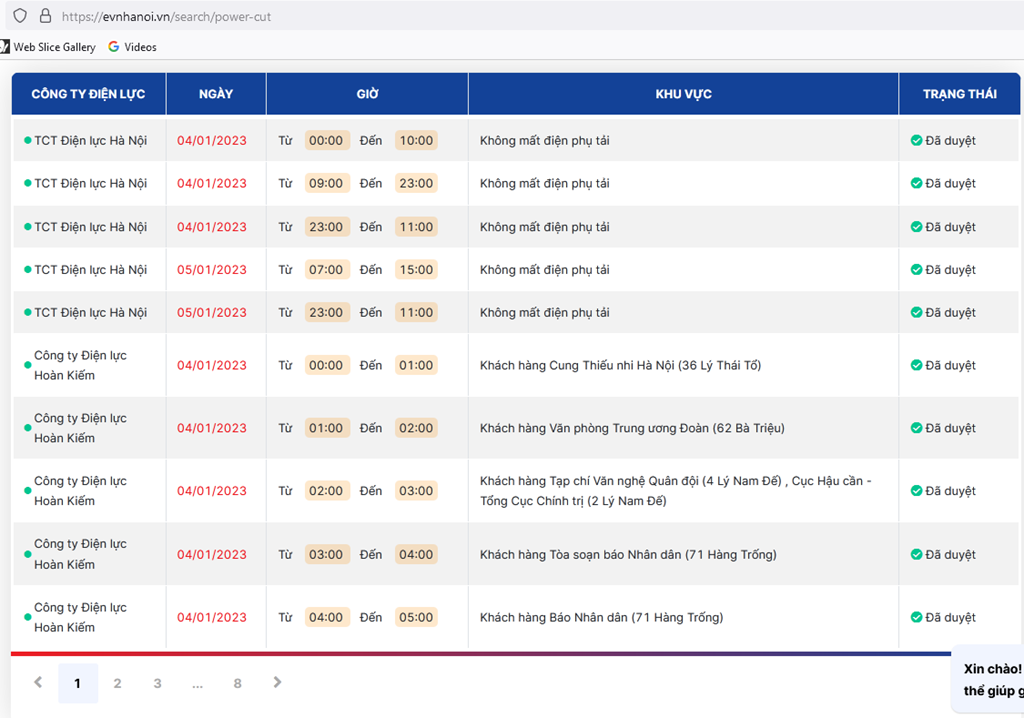
Task: Click approved check icon for 00:00–10:00 row
Action: pyautogui.click(x=916, y=140)
